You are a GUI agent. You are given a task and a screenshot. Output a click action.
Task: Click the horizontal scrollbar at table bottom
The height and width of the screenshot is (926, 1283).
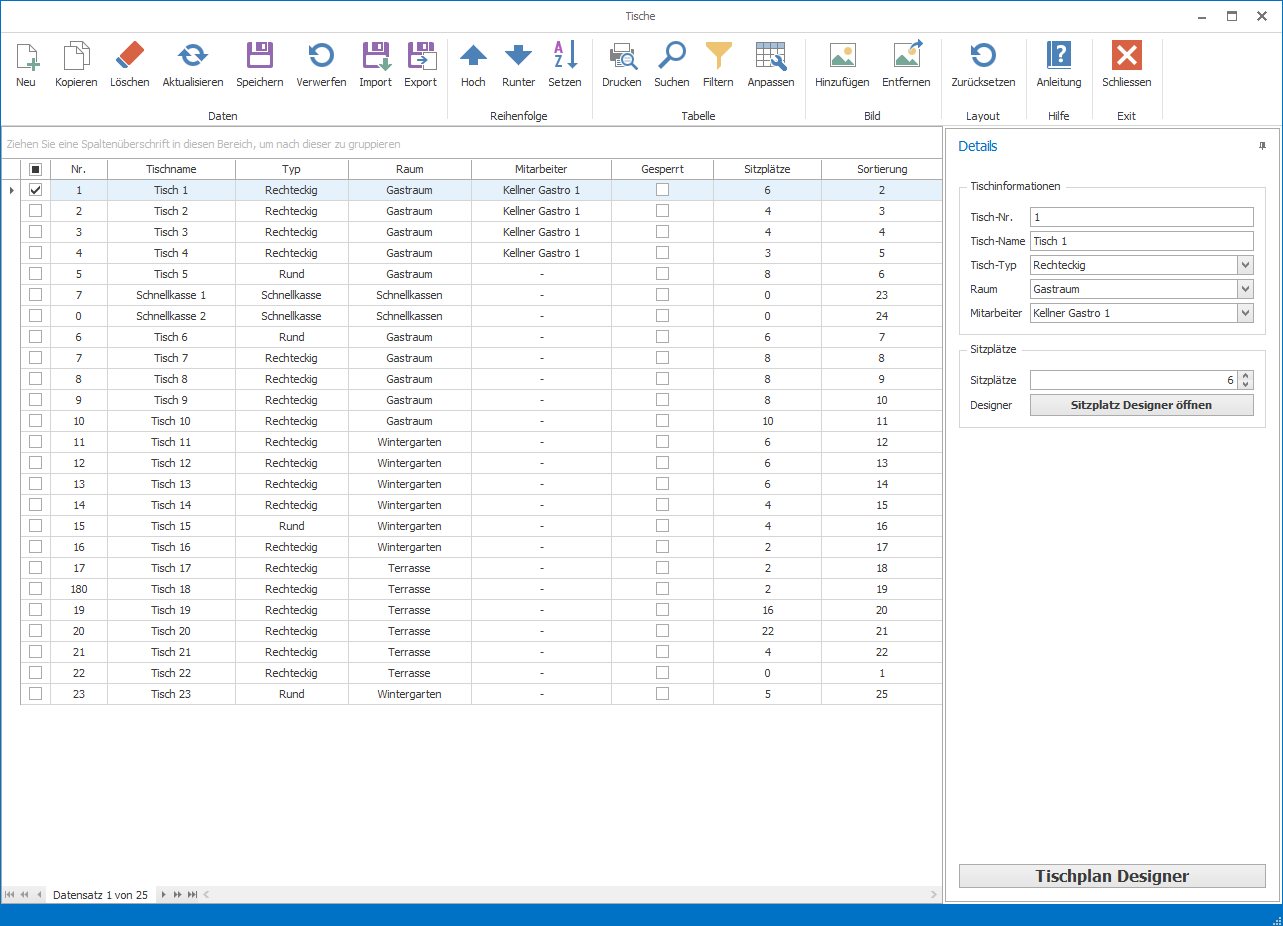[571, 895]
